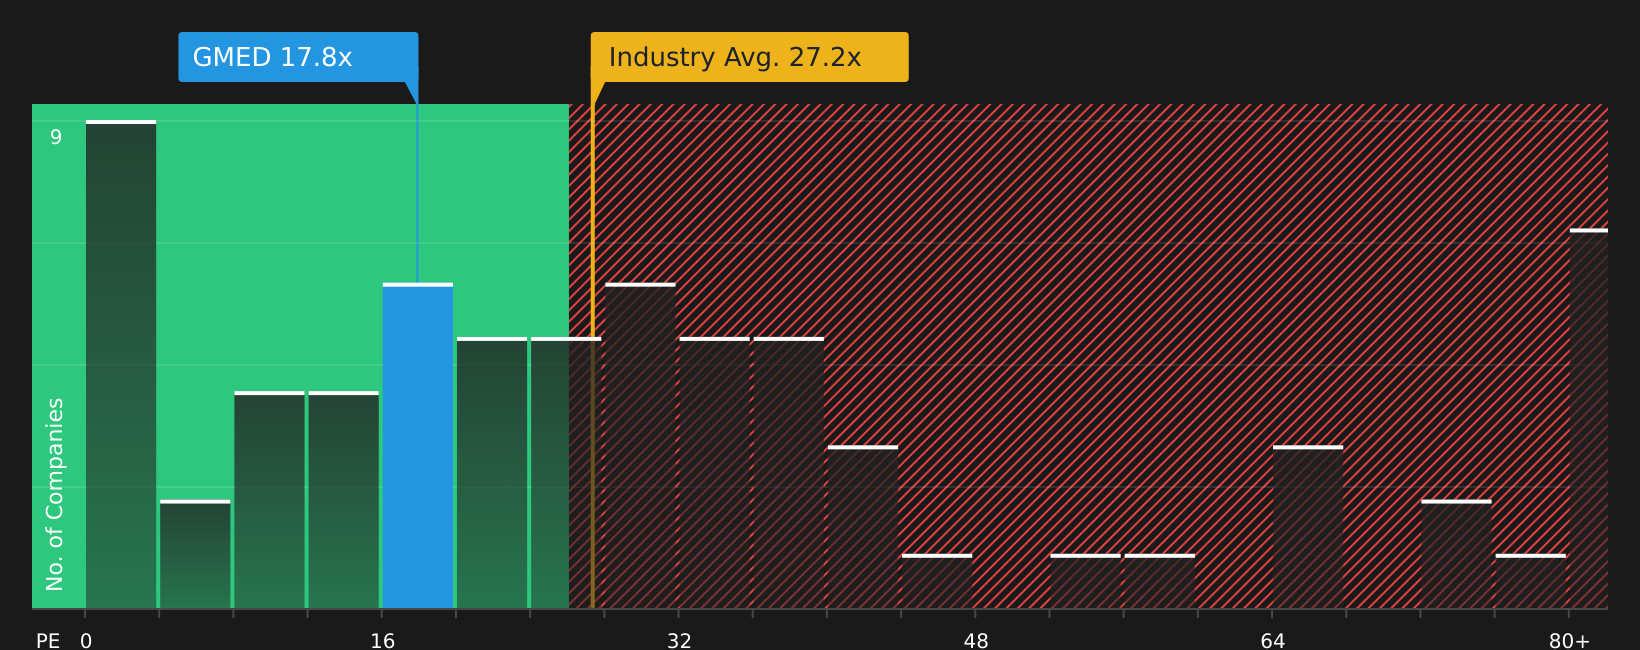The width and height of the screenshot is (1640, 650).
Task: Click the short bar just before 80+
Action: (x=1531, y=581)
